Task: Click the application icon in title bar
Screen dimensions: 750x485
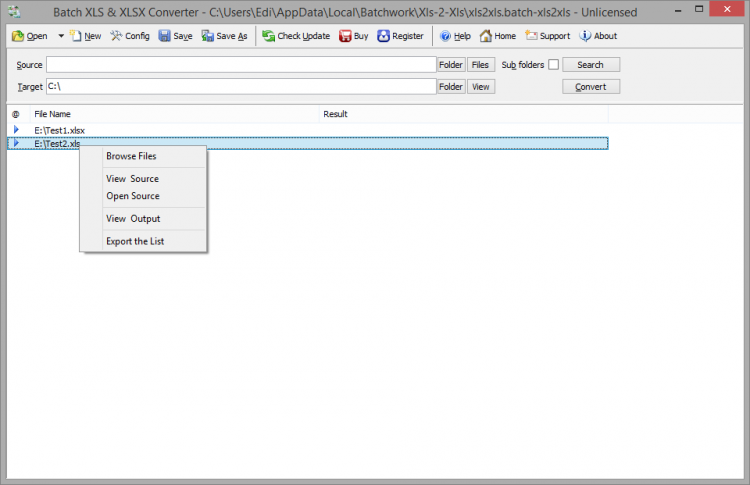Action: (15, 12)
